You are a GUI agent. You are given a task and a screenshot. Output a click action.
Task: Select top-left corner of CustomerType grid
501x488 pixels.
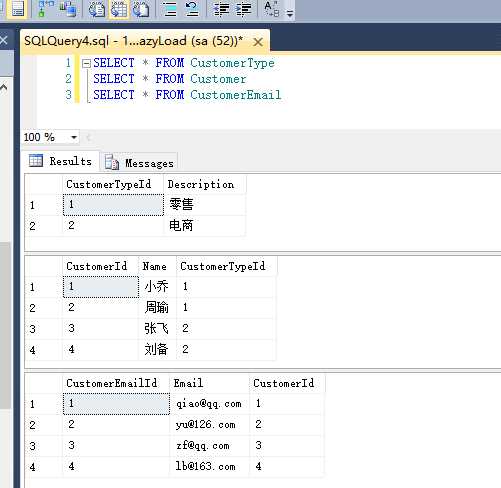coord(44,184)
